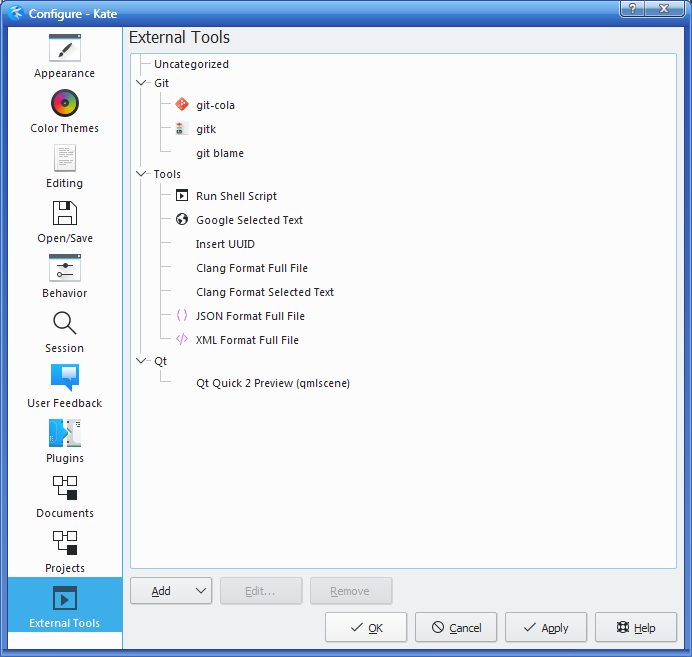The width and height of the screenshot is (692, 657).
Task: Click the Cancel button
Action: (x=456, y=627)
